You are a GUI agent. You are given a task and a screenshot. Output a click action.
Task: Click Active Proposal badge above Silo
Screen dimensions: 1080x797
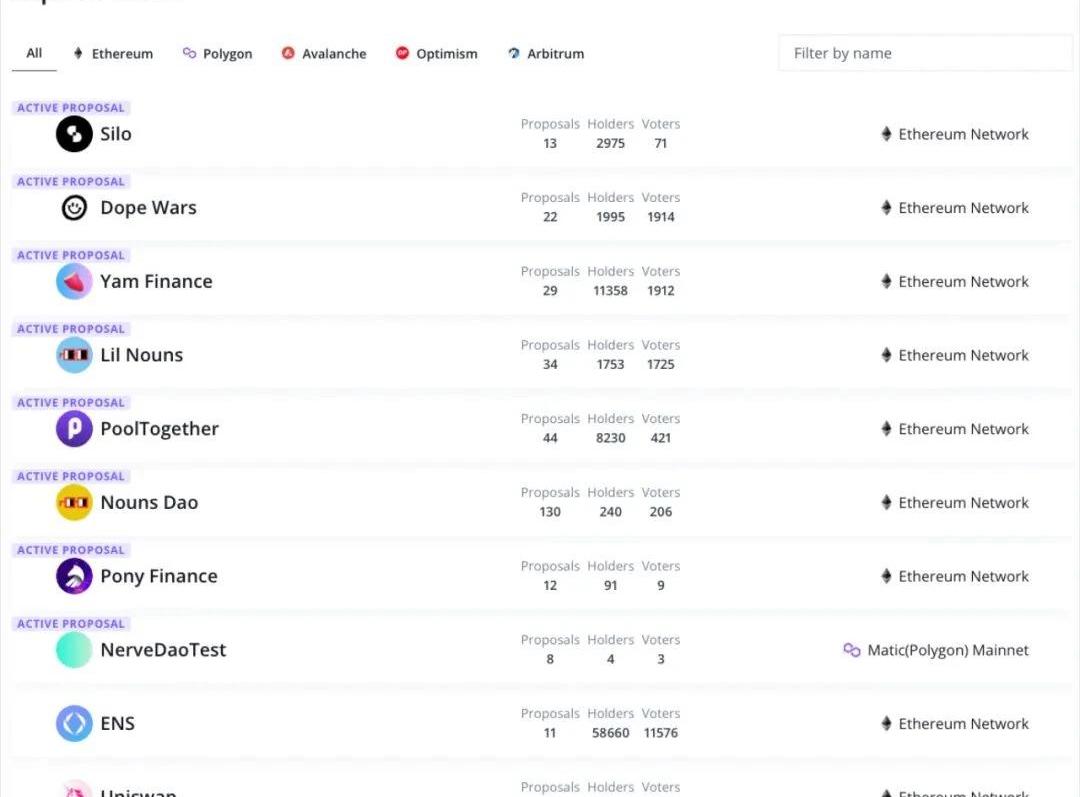pos(71,108)
